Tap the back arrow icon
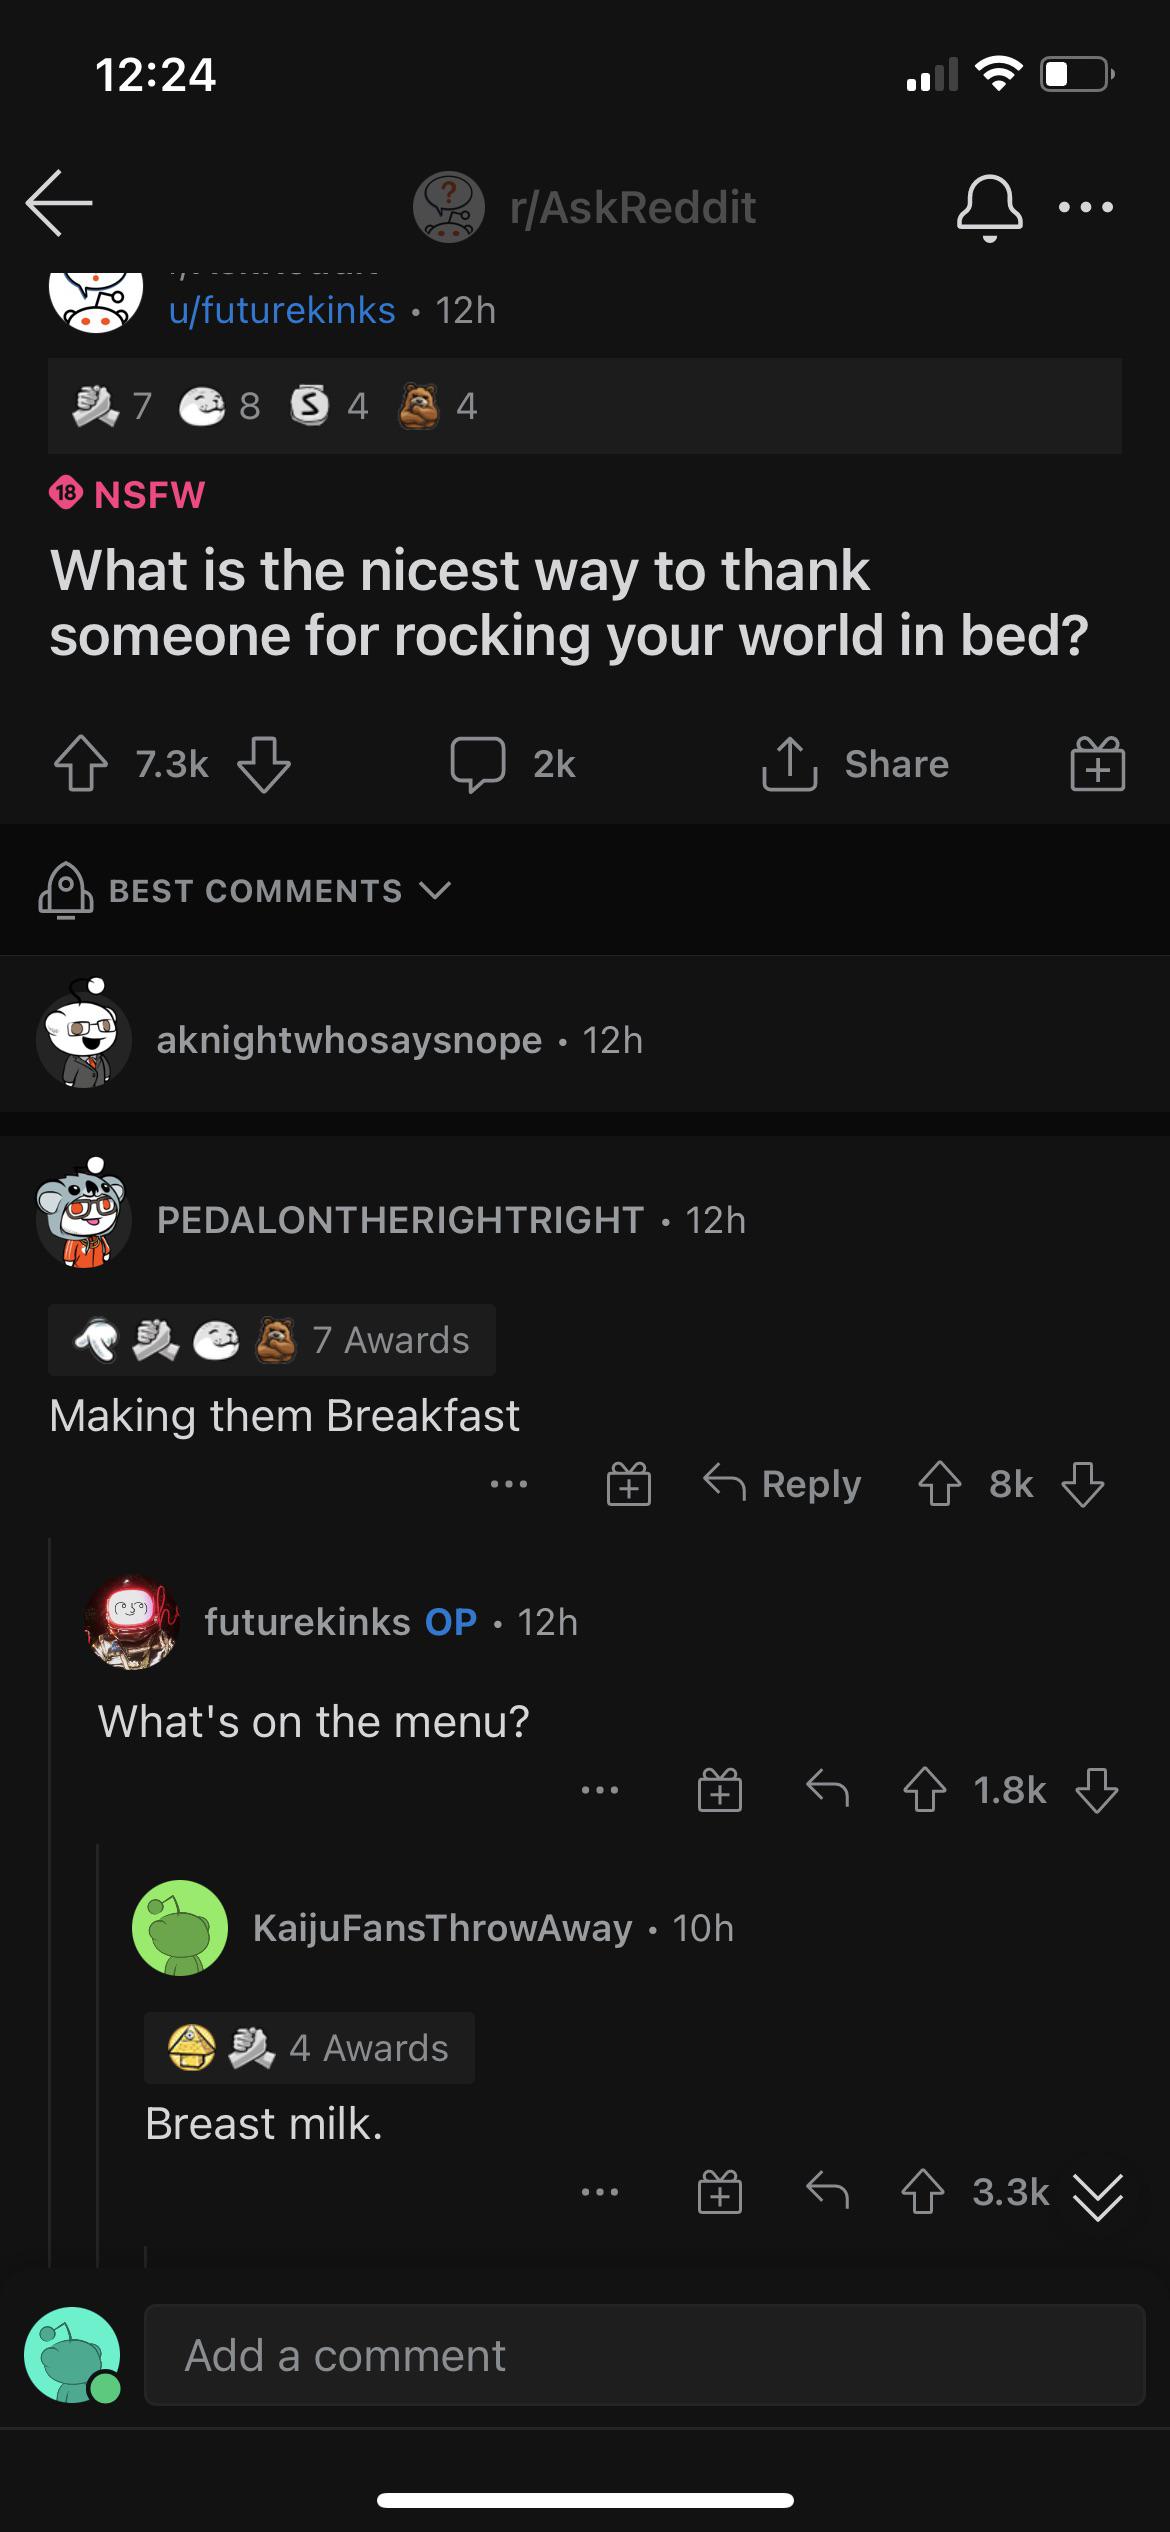 [59, 203]
